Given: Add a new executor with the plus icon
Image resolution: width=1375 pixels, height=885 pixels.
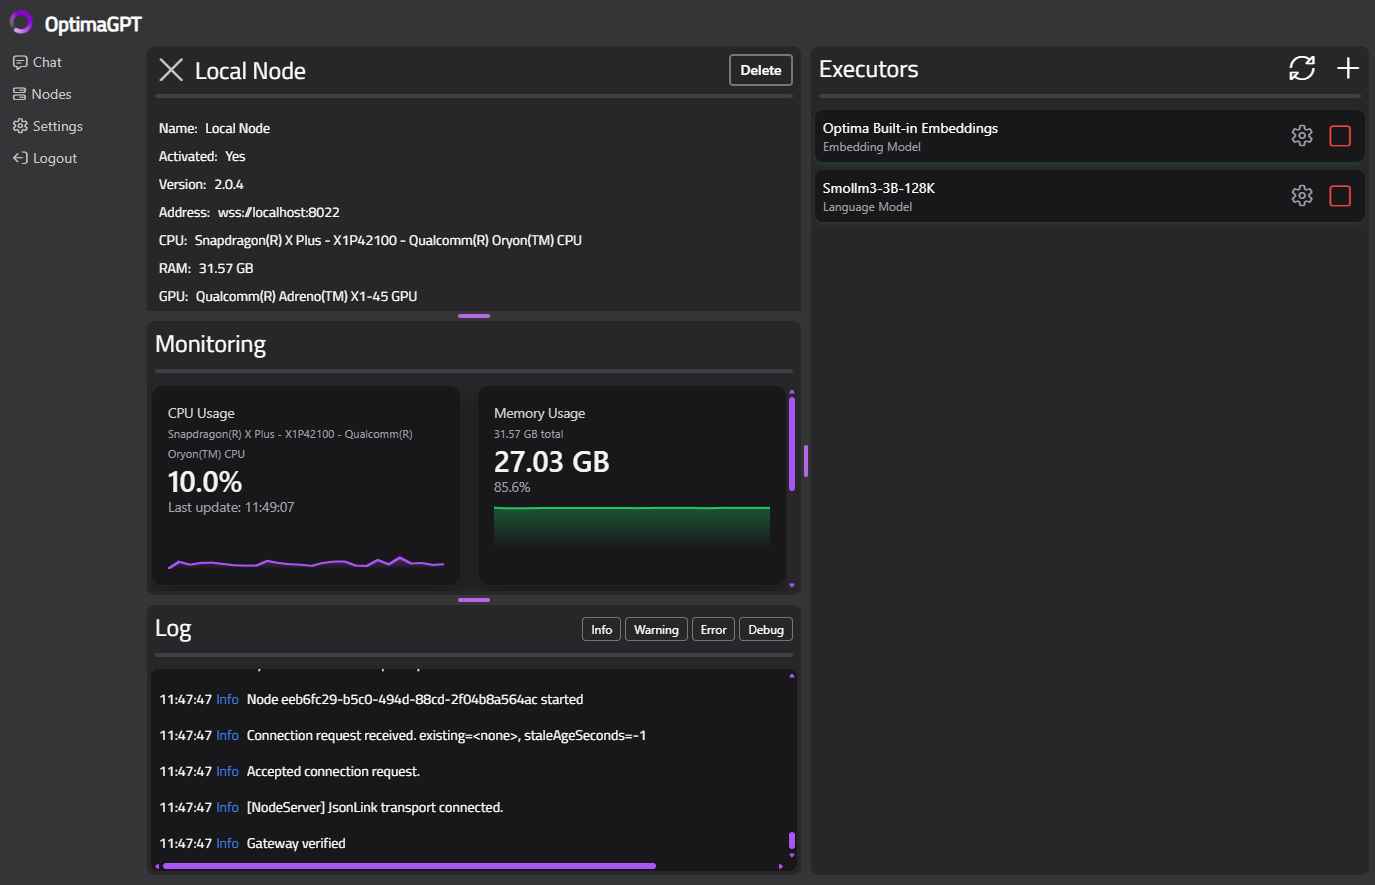Looking at the screenshot, I should [1347, 68].
